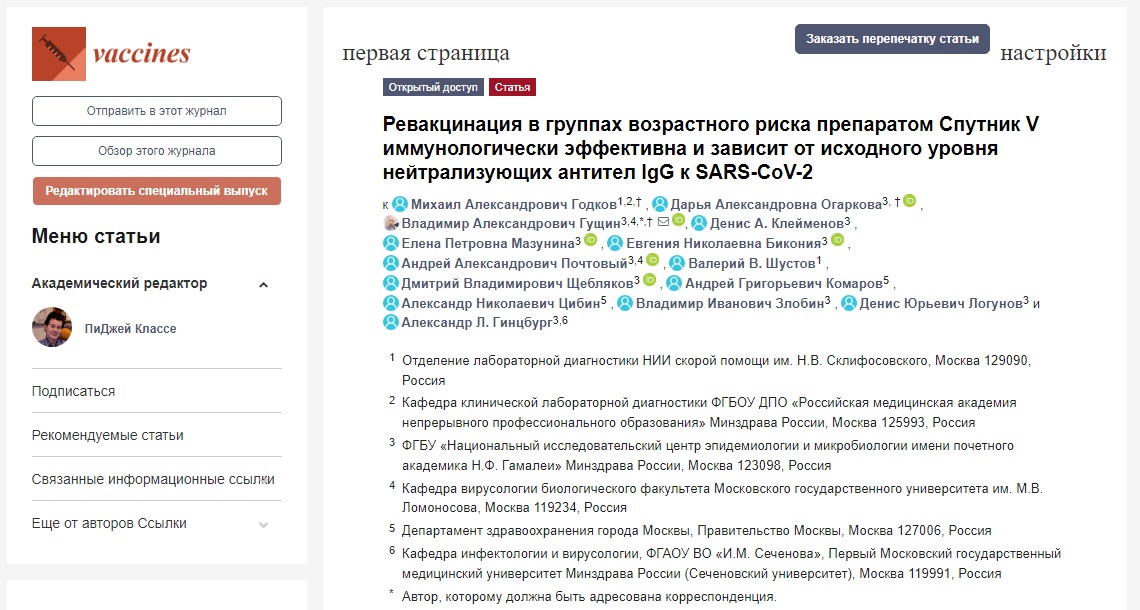Click Редактировать специальный выпуск button
The height and width of the screenshot is (610, 1140).
click(156, 191)
